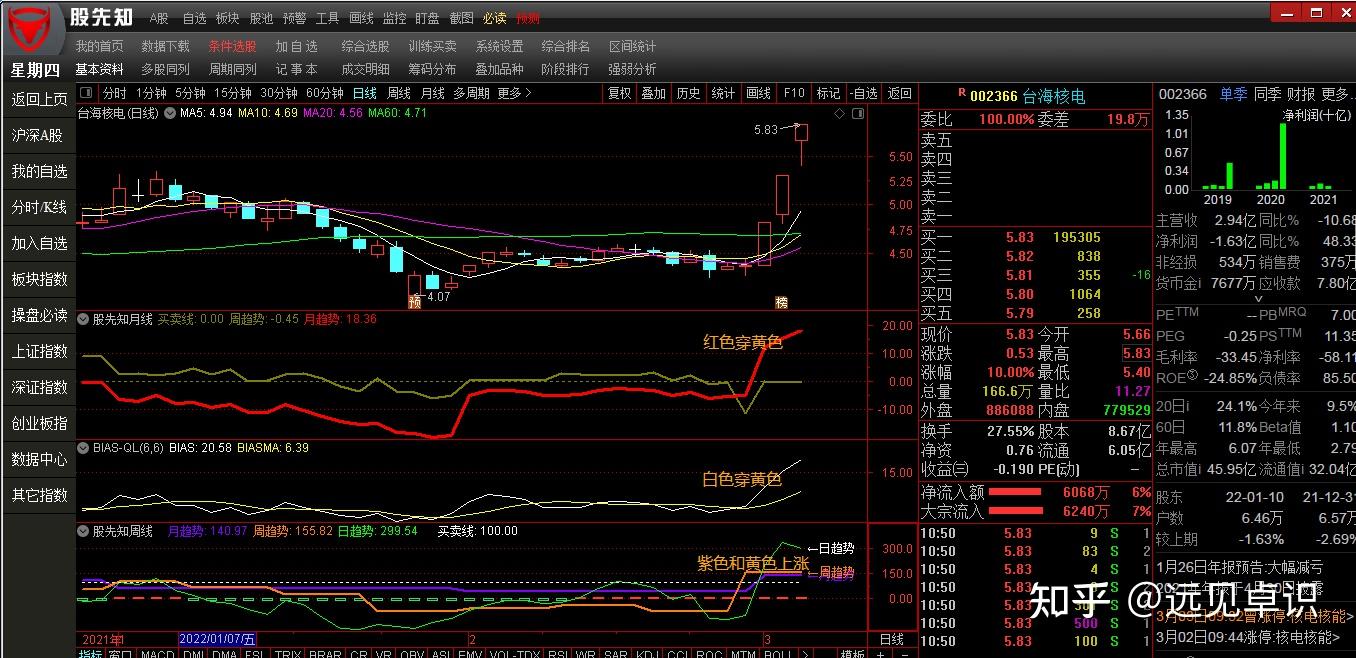Click the 条件选股 button

(232, 46)
